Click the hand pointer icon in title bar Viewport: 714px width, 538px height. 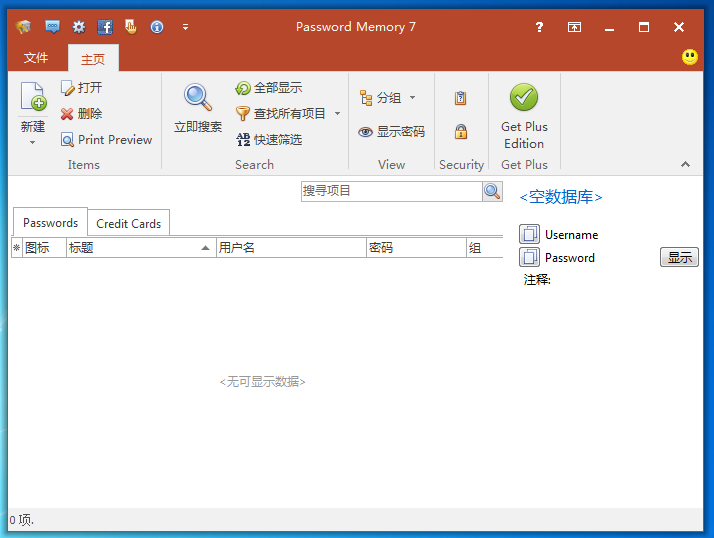[131, 27]
